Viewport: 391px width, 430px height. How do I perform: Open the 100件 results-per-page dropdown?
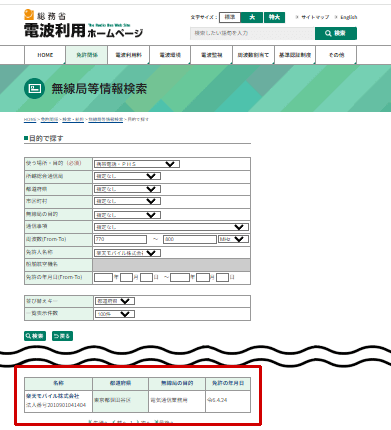[115, 314]
